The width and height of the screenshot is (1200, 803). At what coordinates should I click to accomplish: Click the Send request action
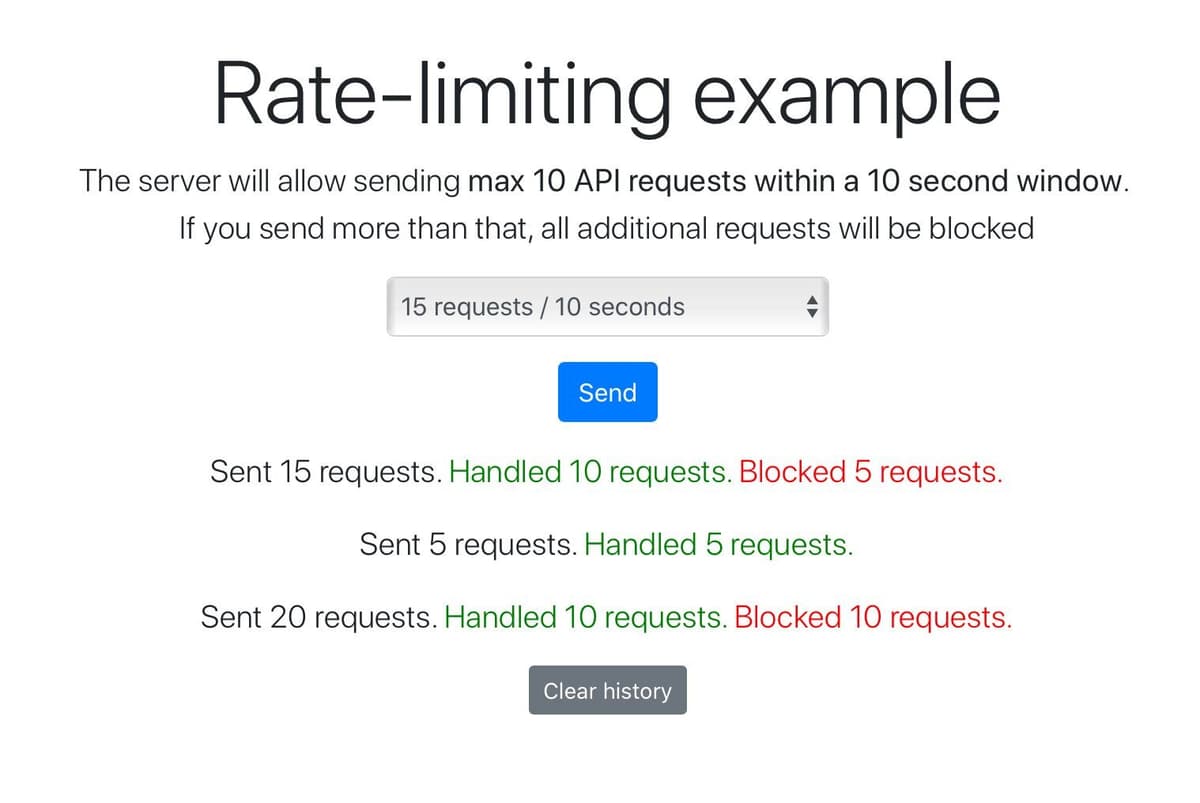pyautogui.click(x=607, y=392)
